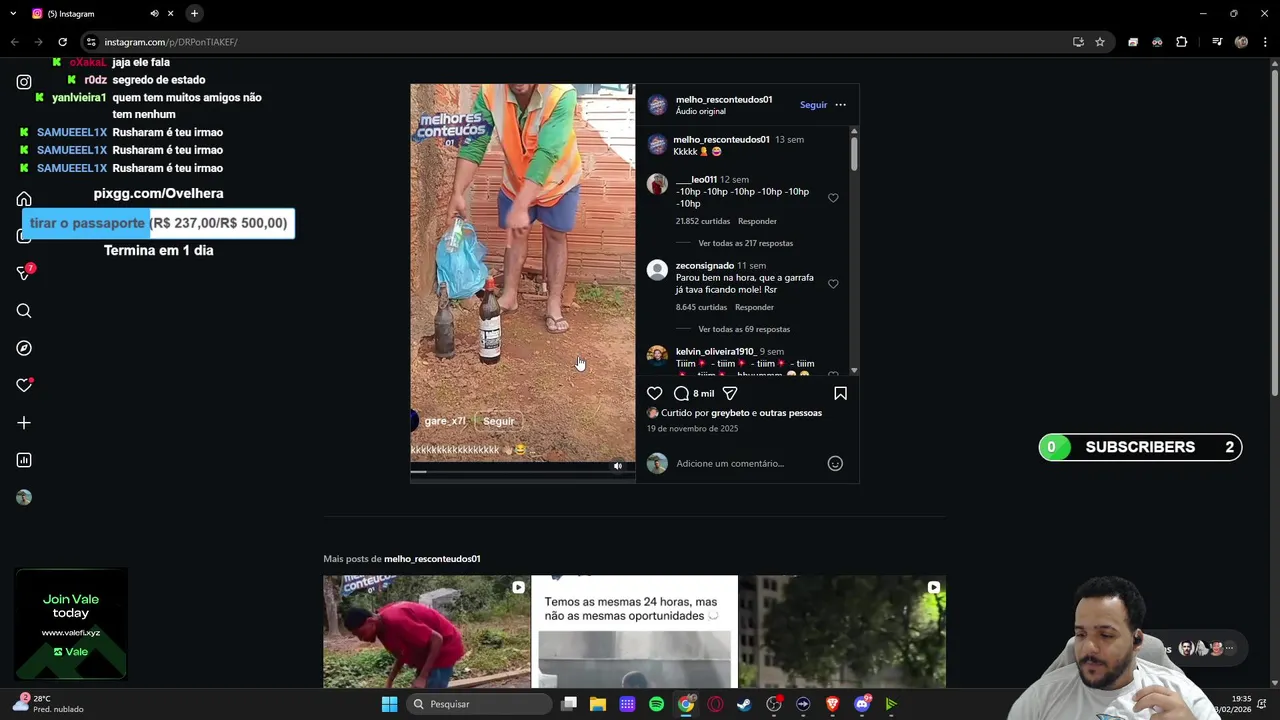The image size is (1280, 720).
Task: Reload the page
Action: [62, 42]
